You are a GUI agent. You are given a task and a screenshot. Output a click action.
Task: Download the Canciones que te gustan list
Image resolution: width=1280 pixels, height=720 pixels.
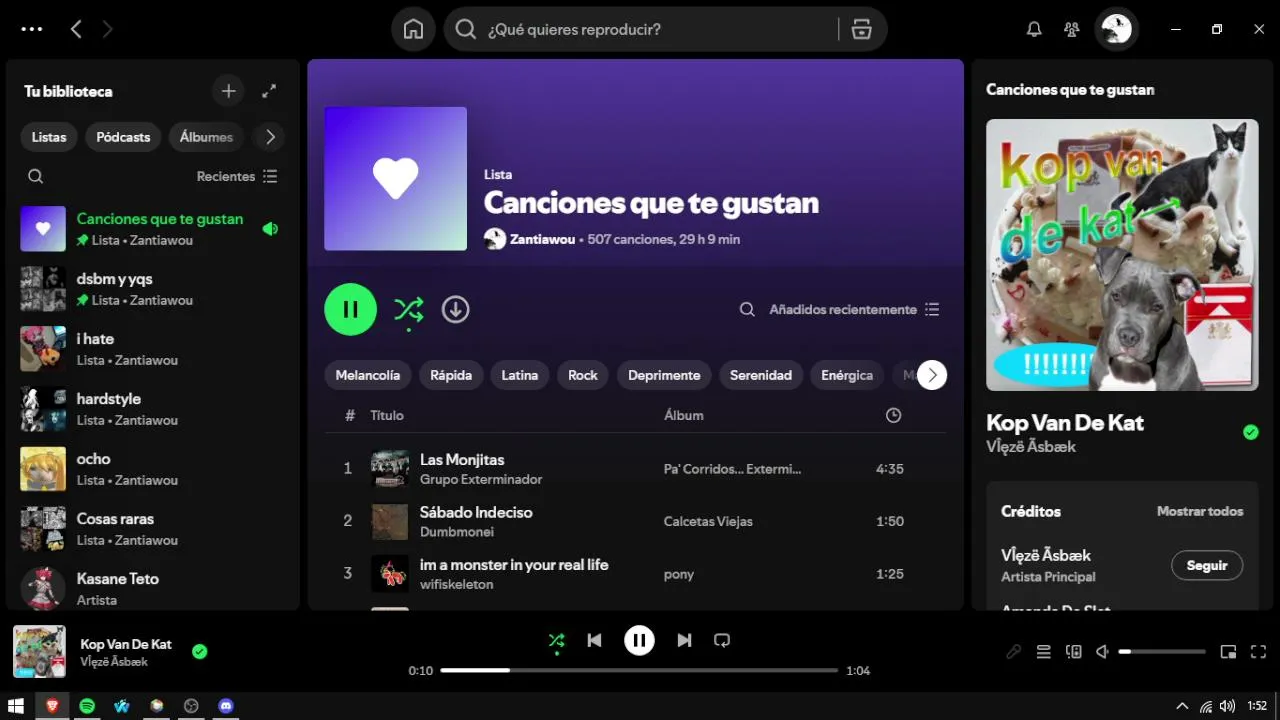click(455, 309)
